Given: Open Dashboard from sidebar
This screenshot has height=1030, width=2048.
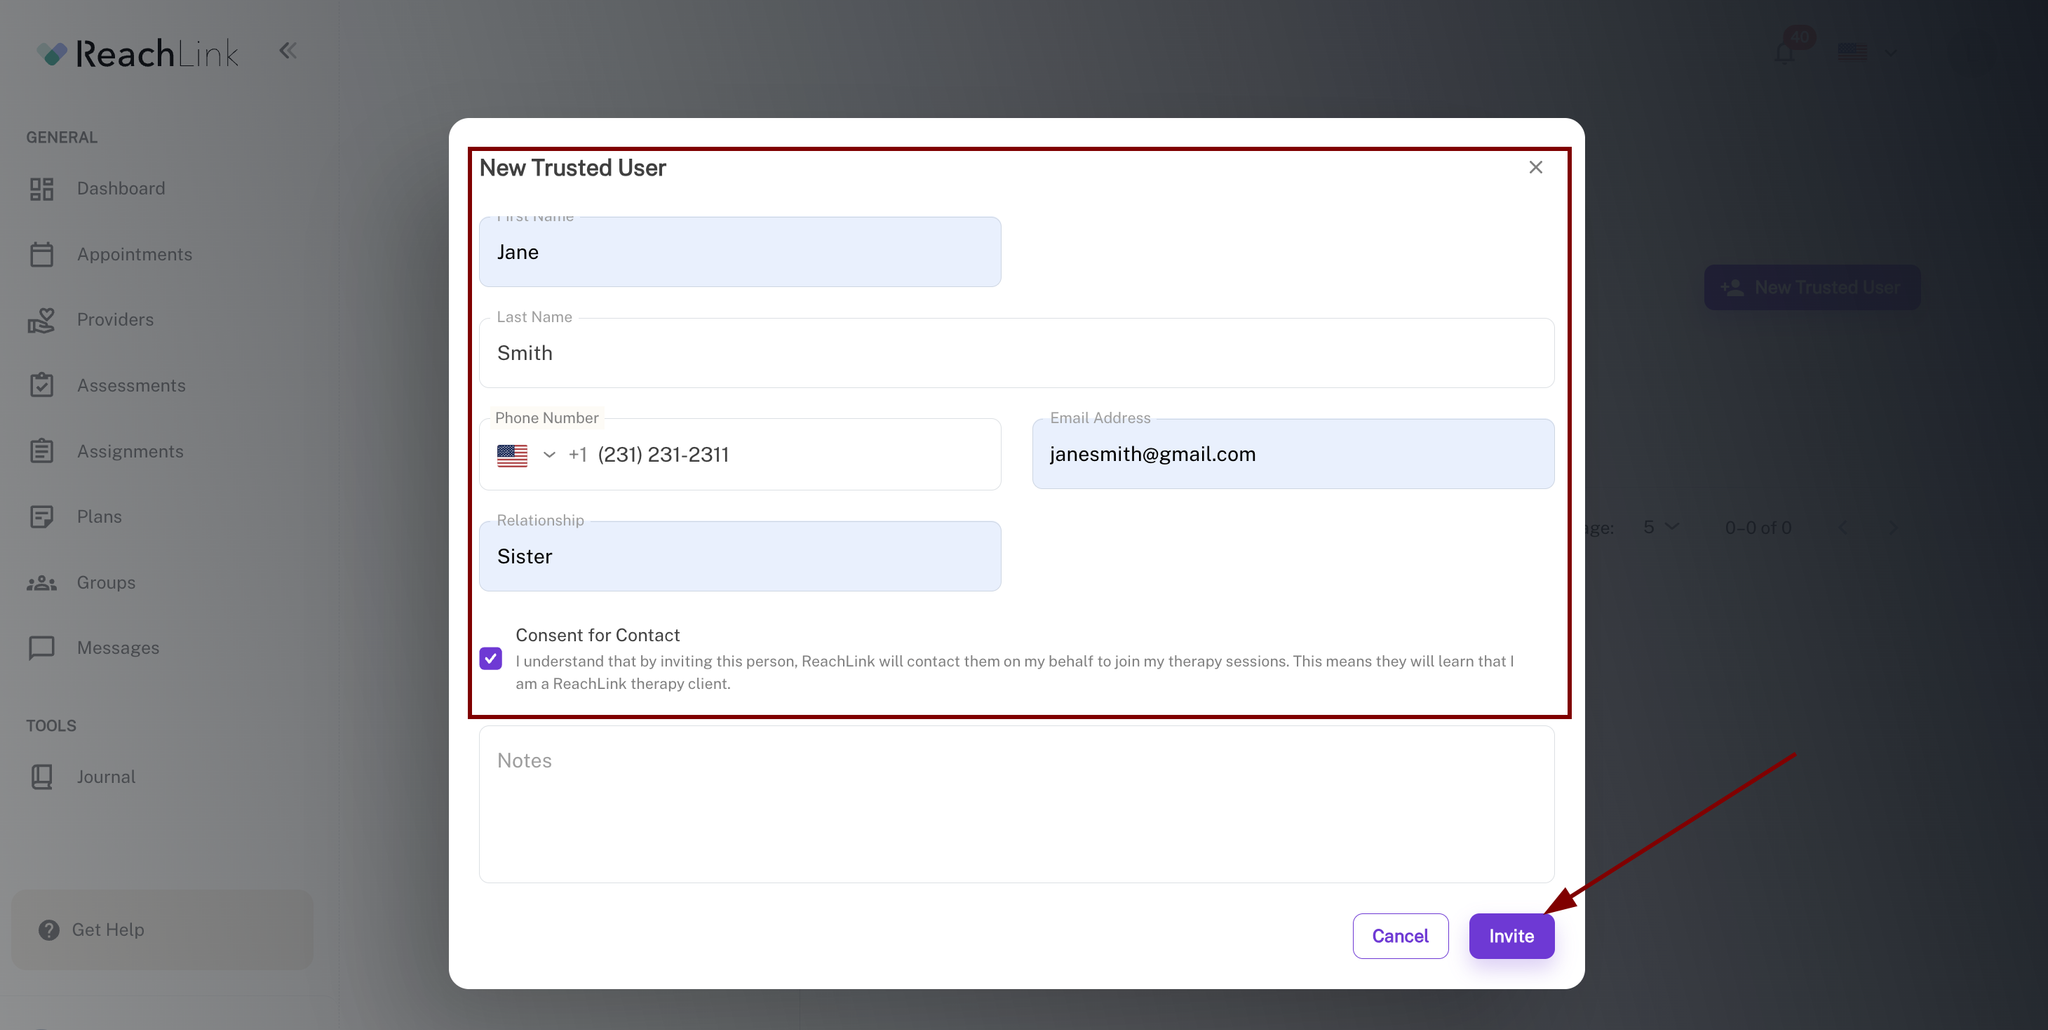Looking at the screenshot, I should [x=121, y=189].
